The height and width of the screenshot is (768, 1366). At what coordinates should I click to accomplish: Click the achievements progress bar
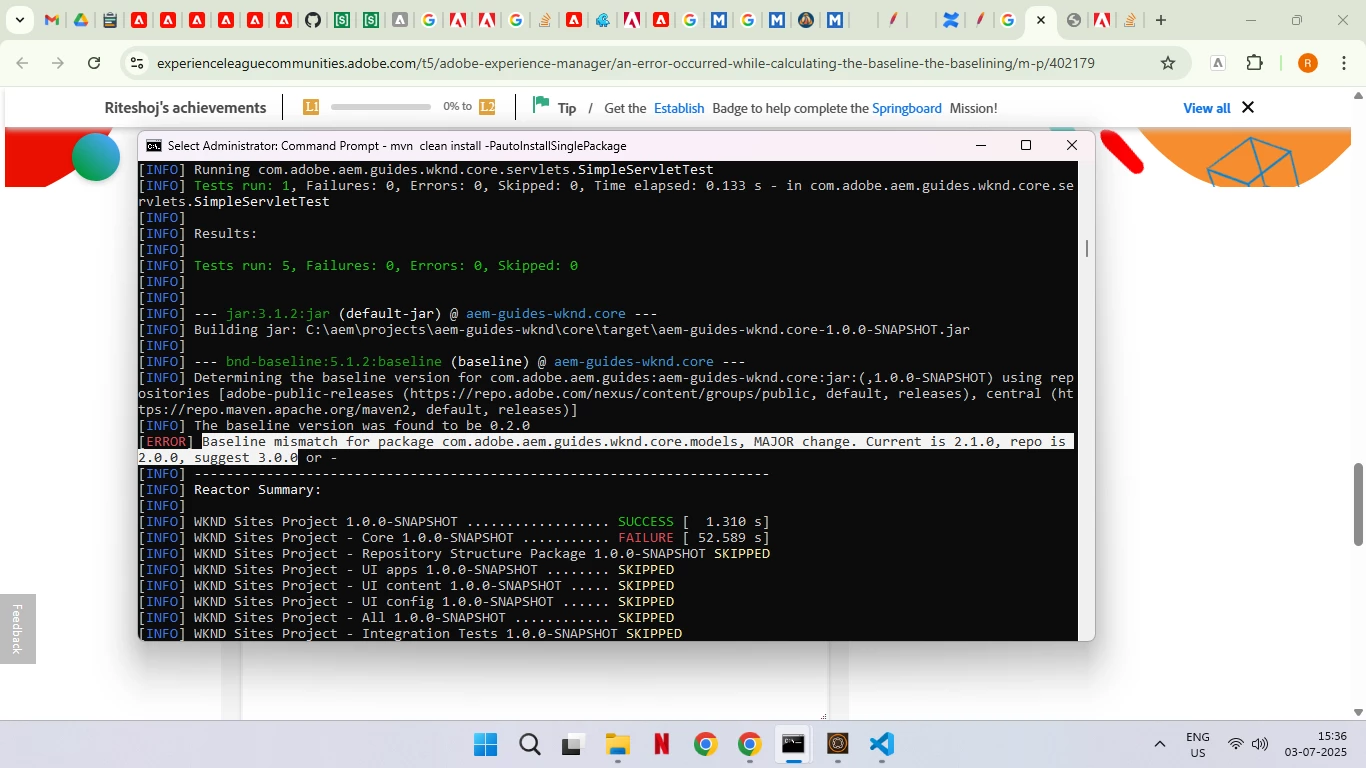[381, 107]
